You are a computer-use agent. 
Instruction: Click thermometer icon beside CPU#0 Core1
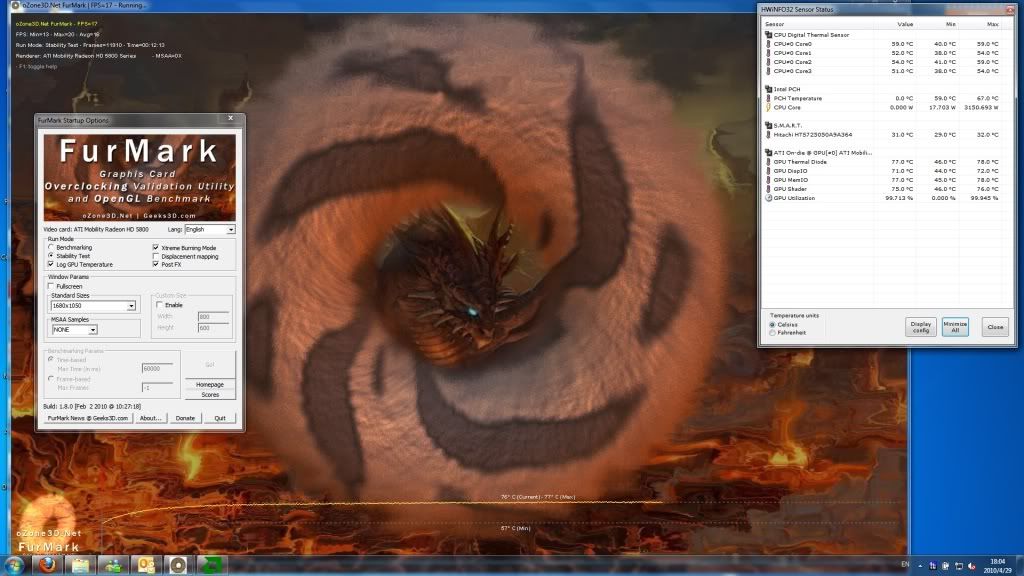point(768,53)
